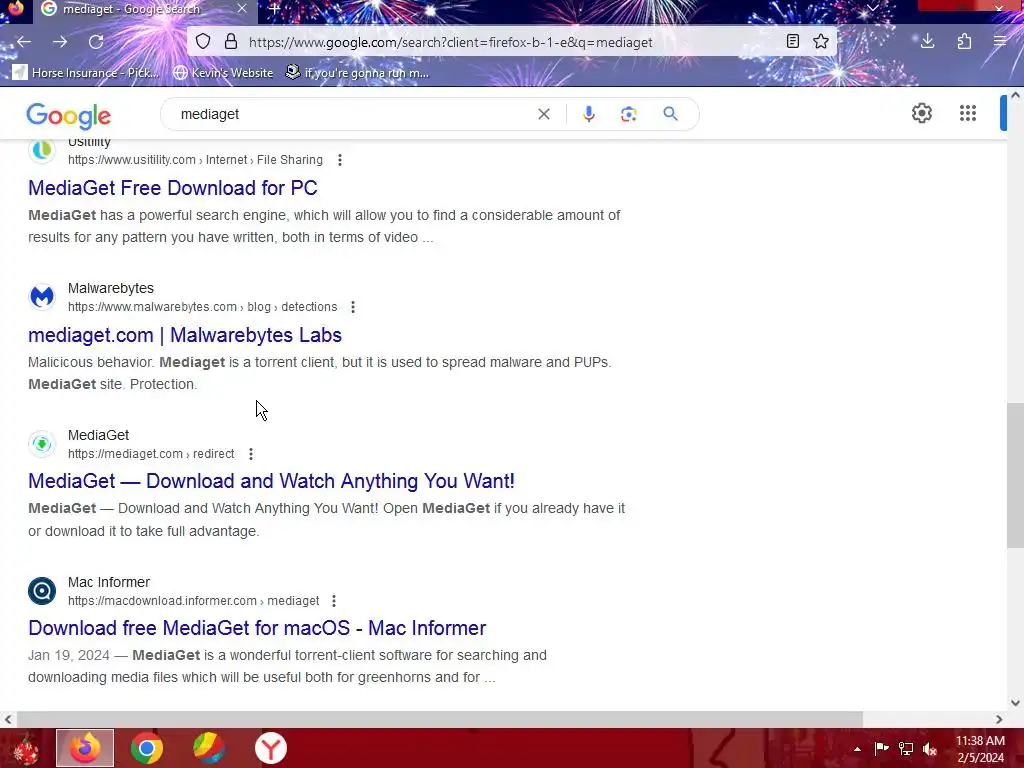Open Action Center flag icon

[882, 749]
